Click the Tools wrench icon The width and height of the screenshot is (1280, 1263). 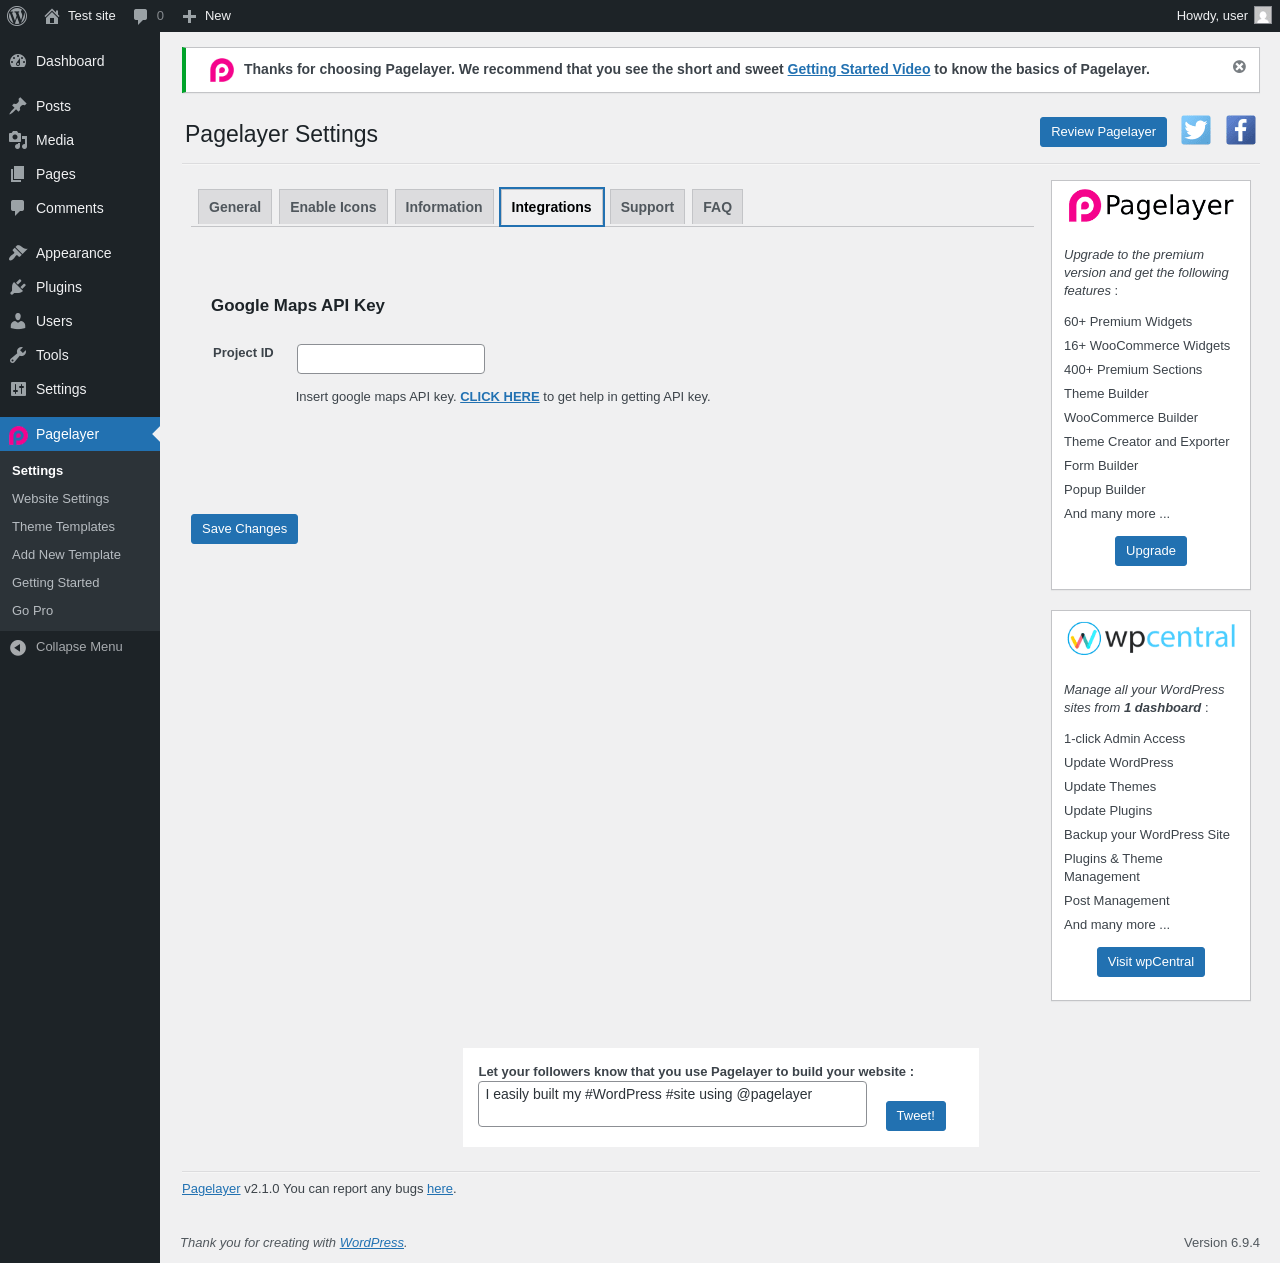click(18, 355)
